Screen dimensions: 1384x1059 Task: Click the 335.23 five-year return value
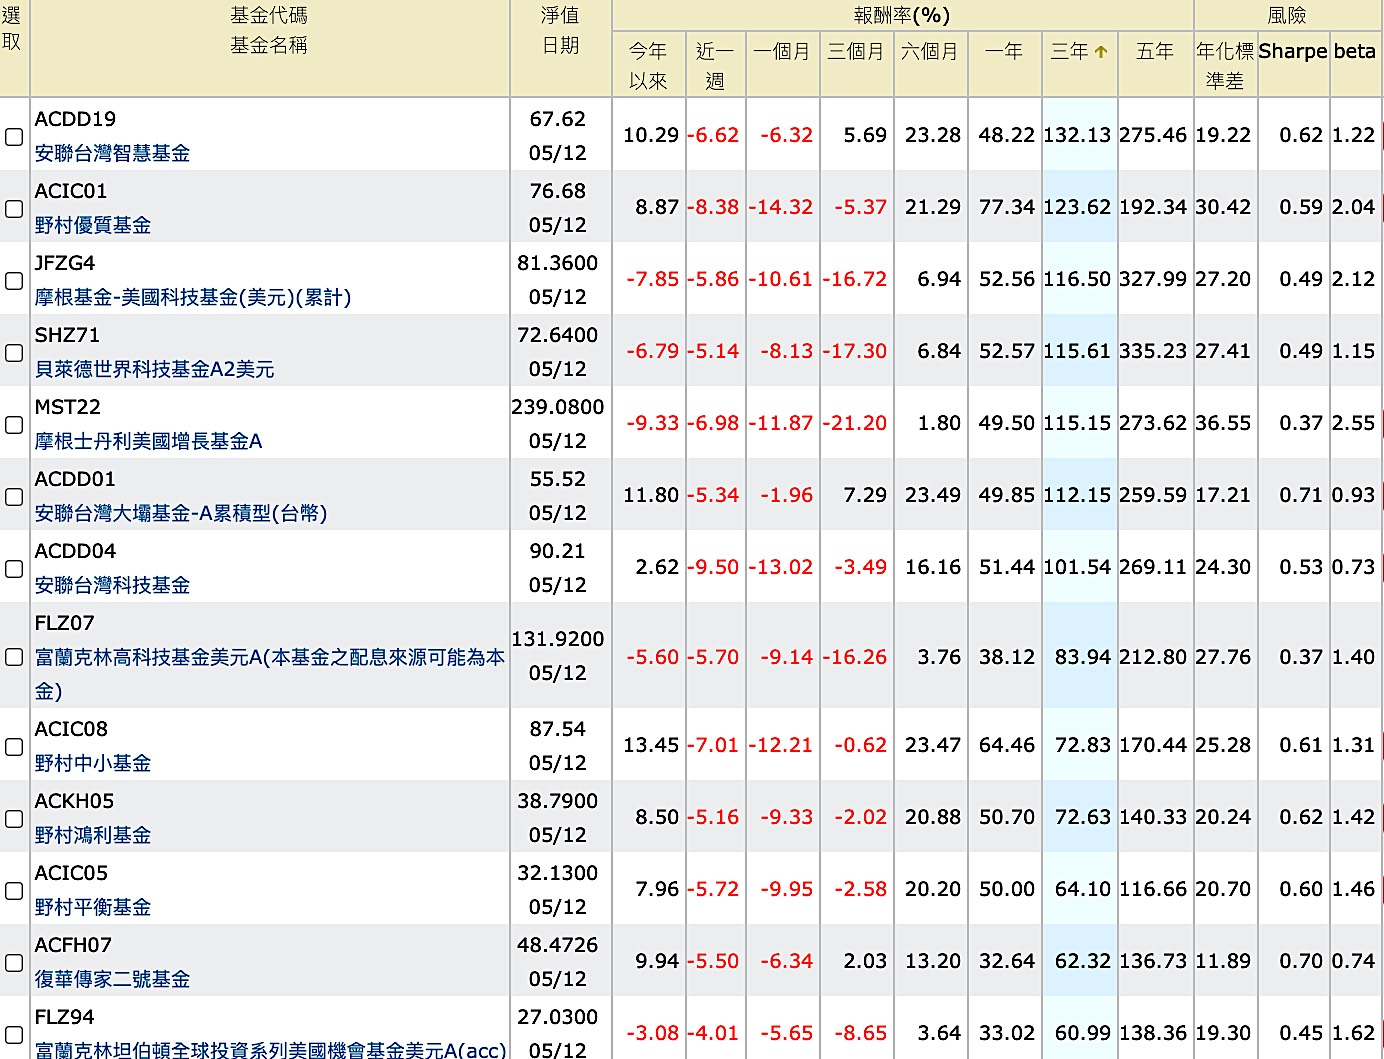tap(1153, 351)
